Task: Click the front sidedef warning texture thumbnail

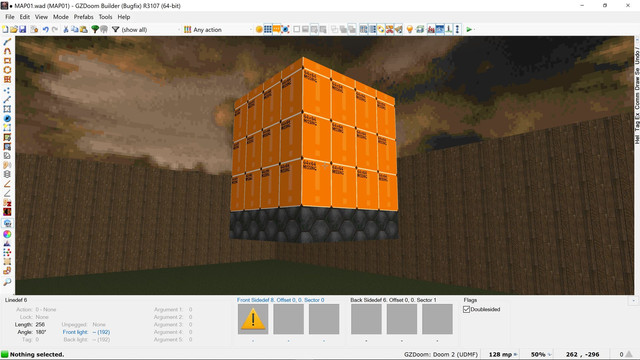Action: (x=253, y=319)
